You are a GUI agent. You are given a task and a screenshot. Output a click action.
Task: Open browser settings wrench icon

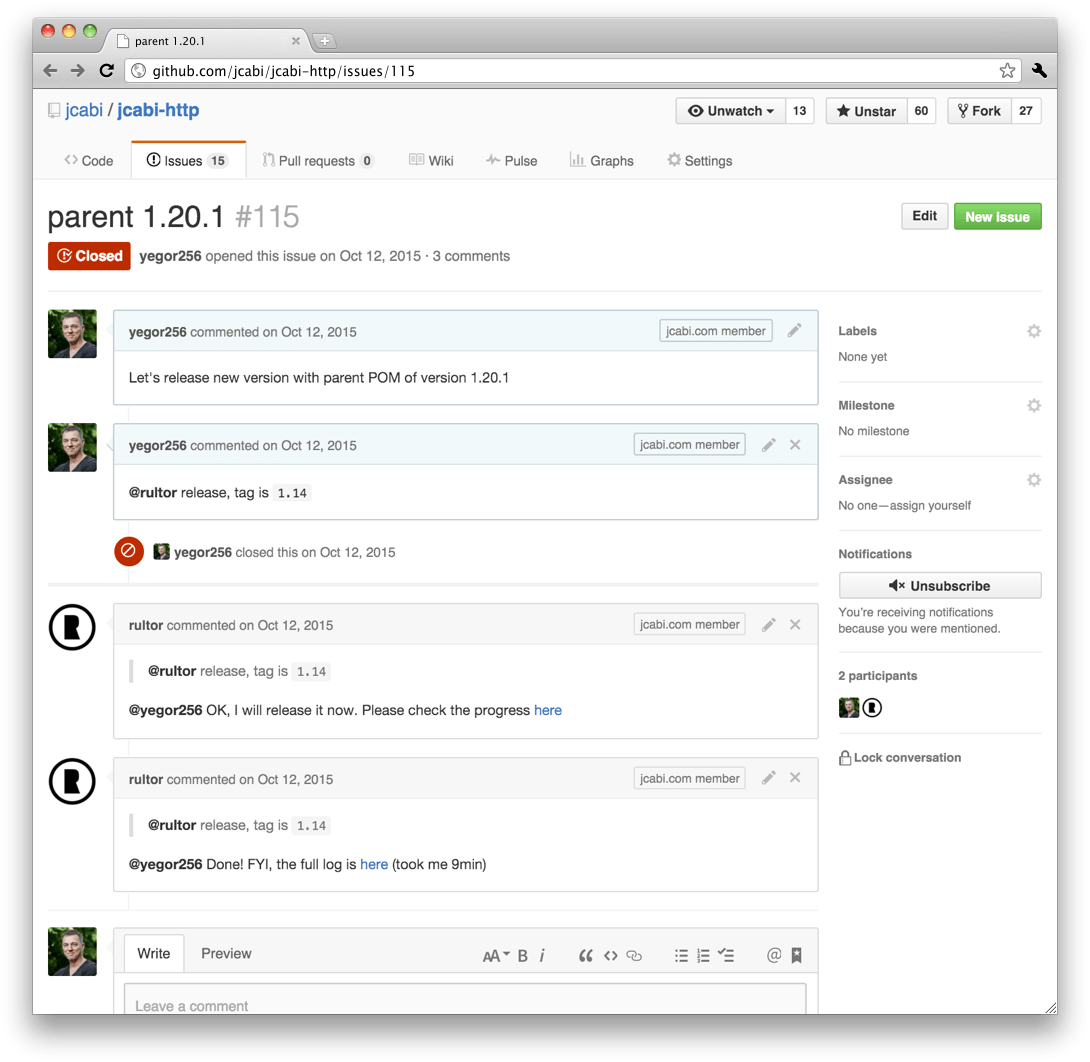tap(1039, 70)
